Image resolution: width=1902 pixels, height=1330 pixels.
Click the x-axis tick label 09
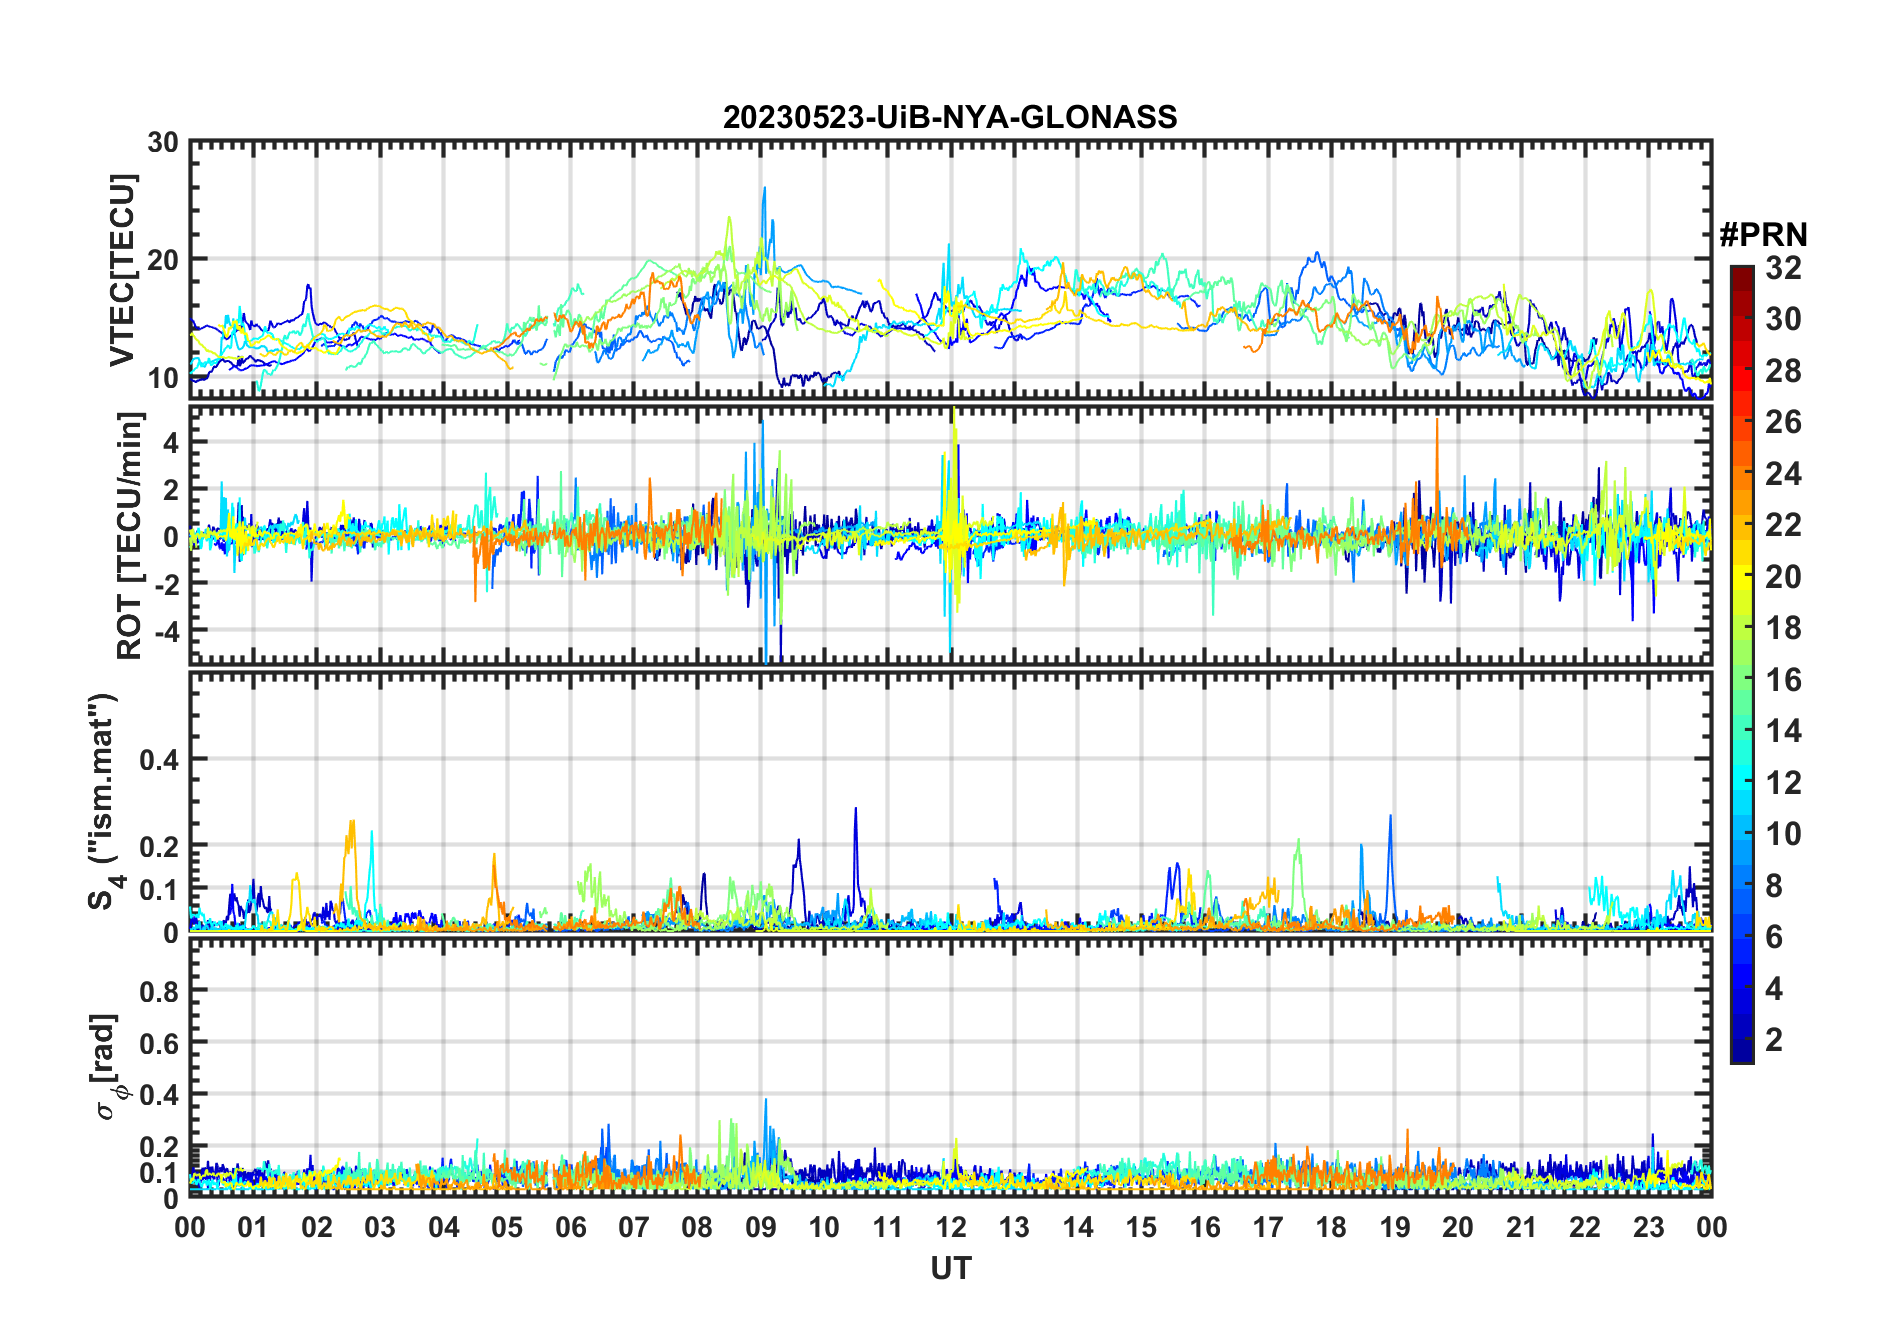(761, 1227)
